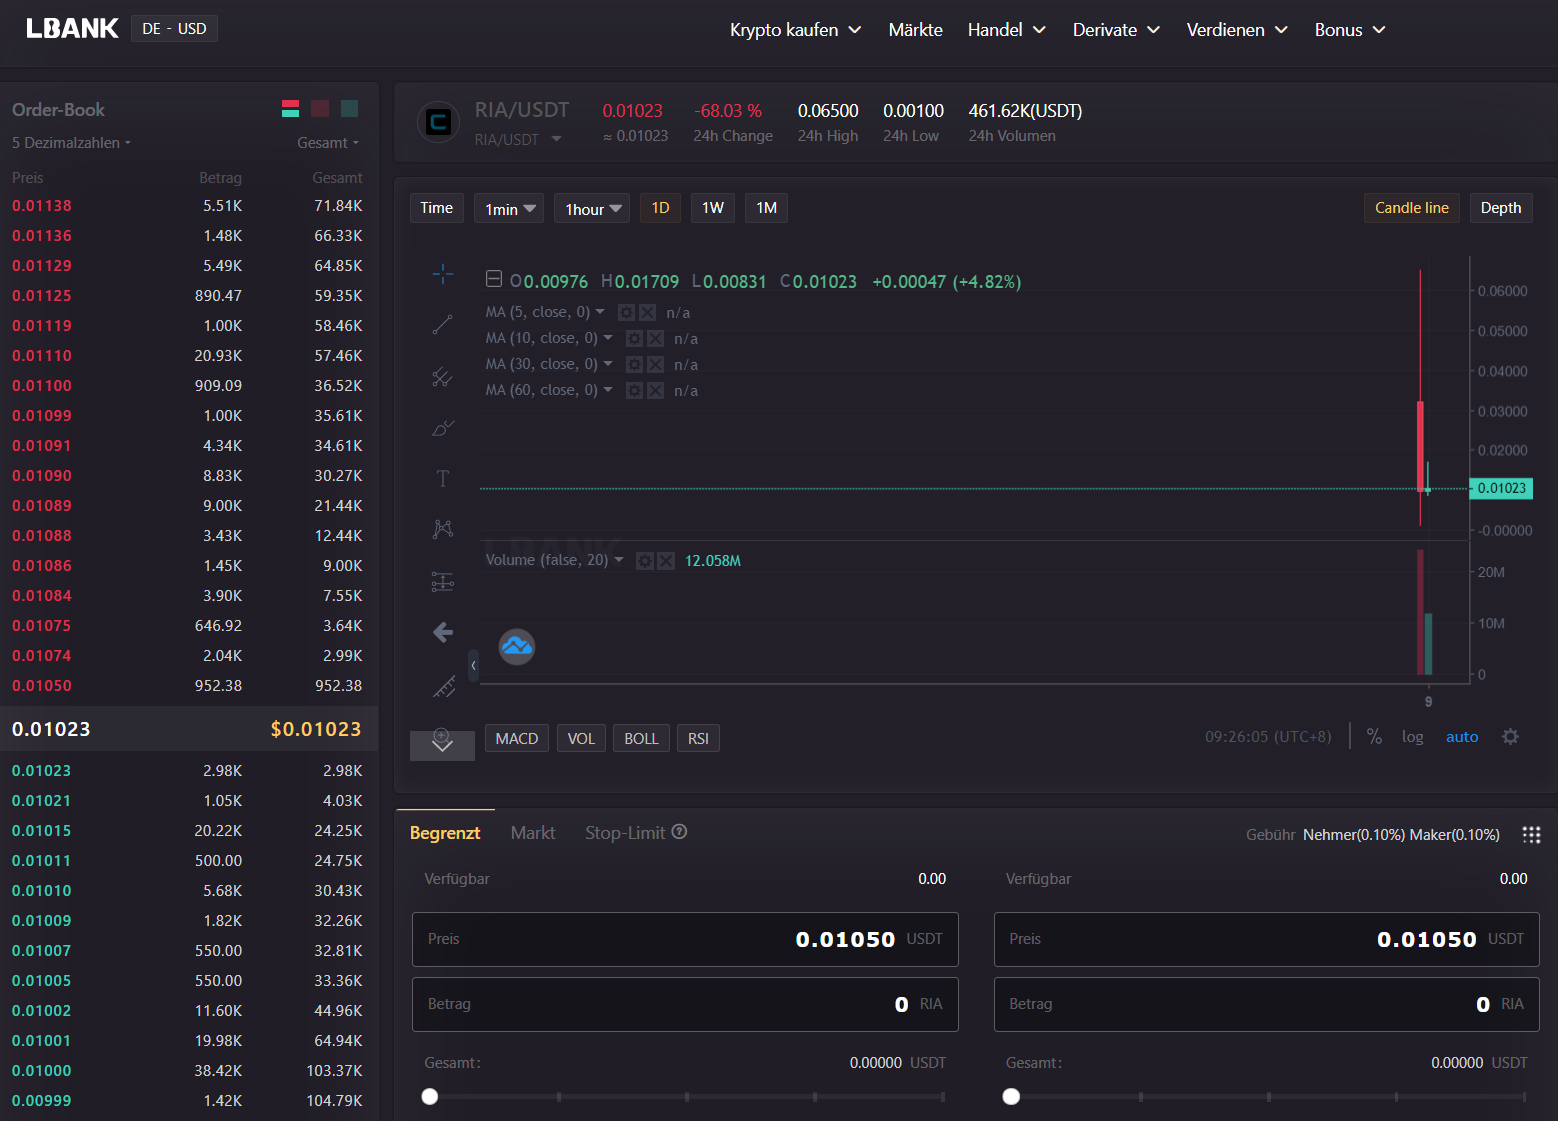This screenshot has width=1558, height=1121.
Task: Select the 1W timeframe
Action: (x=713, y=208)
